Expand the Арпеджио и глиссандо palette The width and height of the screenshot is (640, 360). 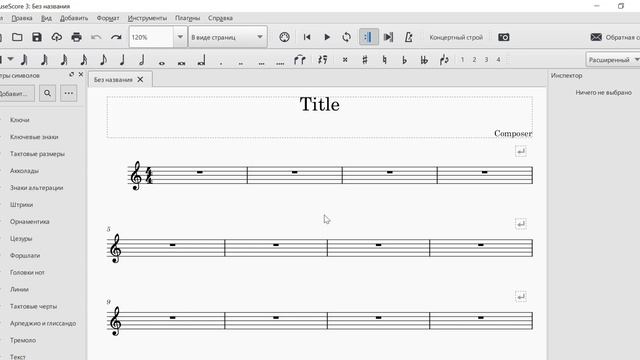[x=43, y=323]
